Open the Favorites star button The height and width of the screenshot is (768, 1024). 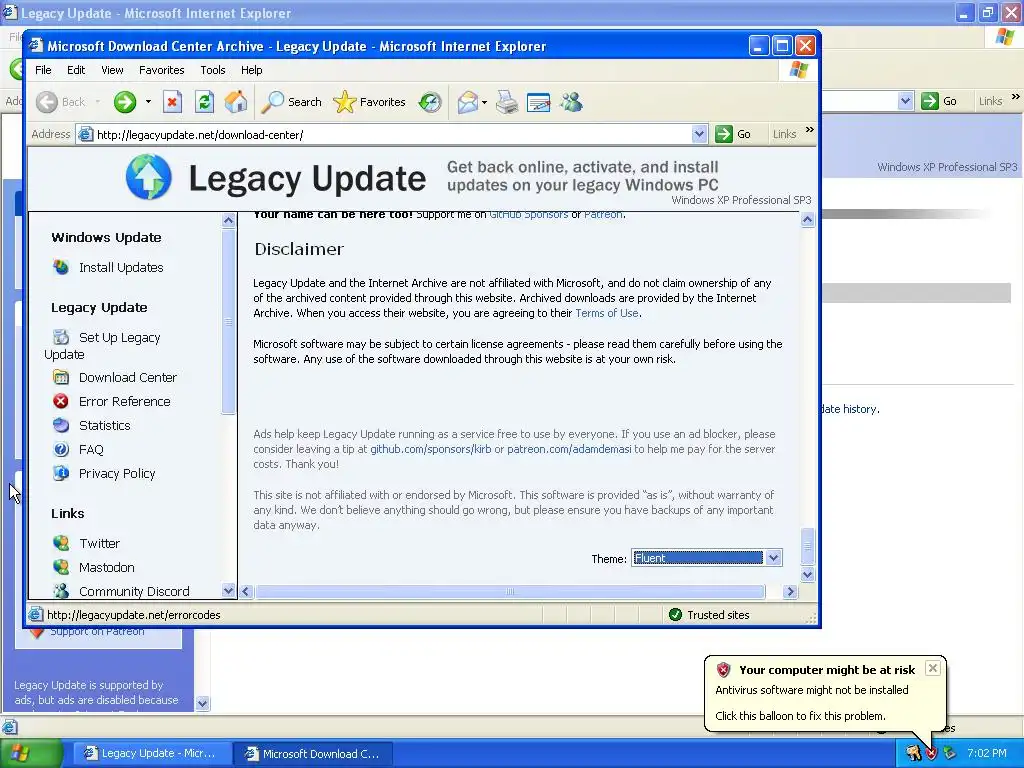370,102
